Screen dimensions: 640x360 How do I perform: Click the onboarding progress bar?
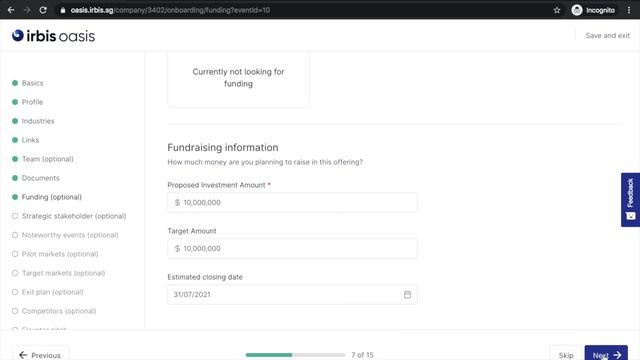pos(295,355)
